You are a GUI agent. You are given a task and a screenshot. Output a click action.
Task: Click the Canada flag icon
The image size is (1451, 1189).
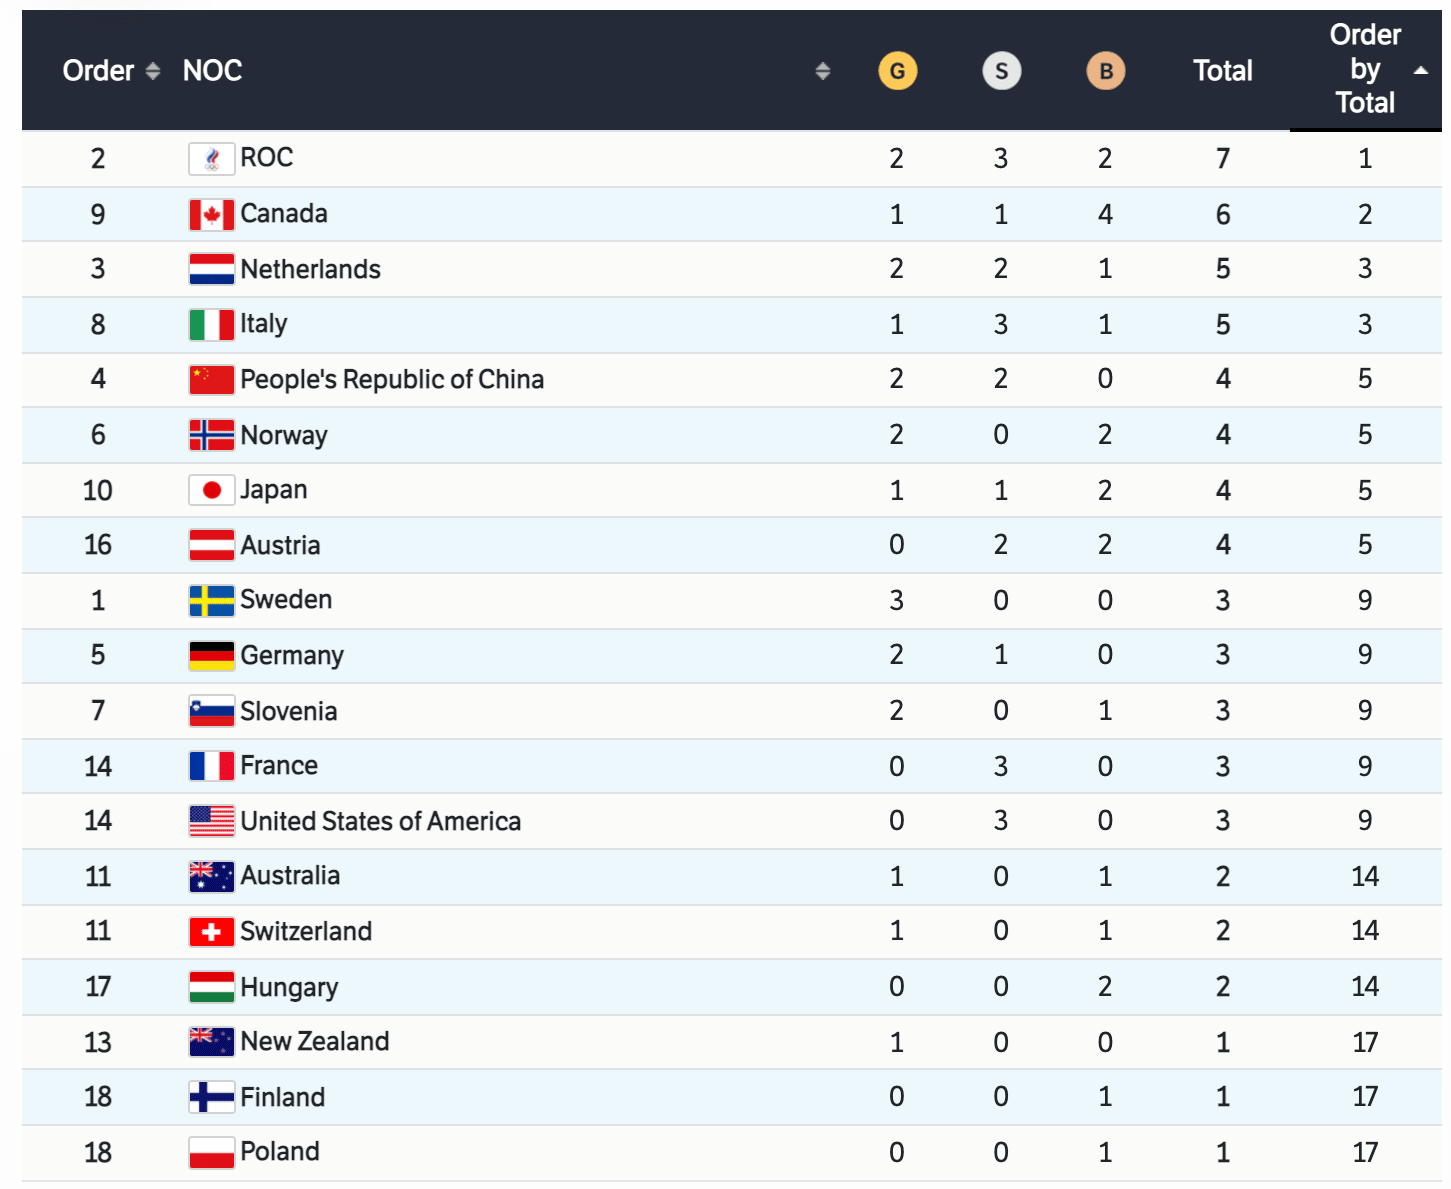pyautogui.click(x=211, y=215)
